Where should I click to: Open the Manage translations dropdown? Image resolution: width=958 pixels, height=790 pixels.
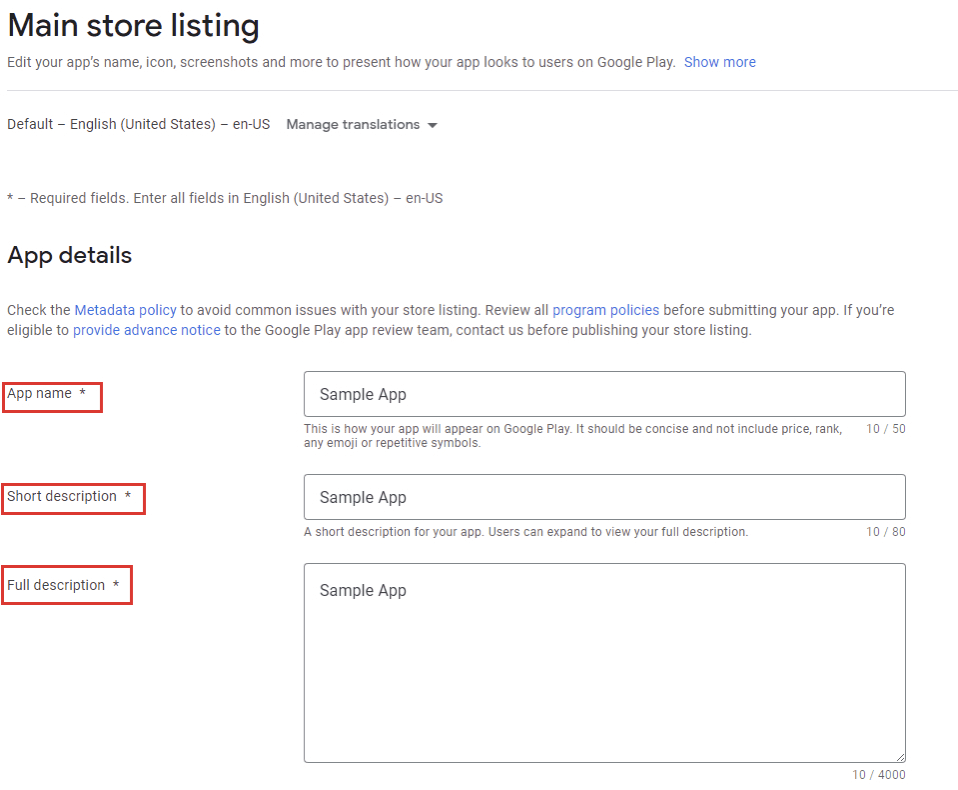pos(352,124)
